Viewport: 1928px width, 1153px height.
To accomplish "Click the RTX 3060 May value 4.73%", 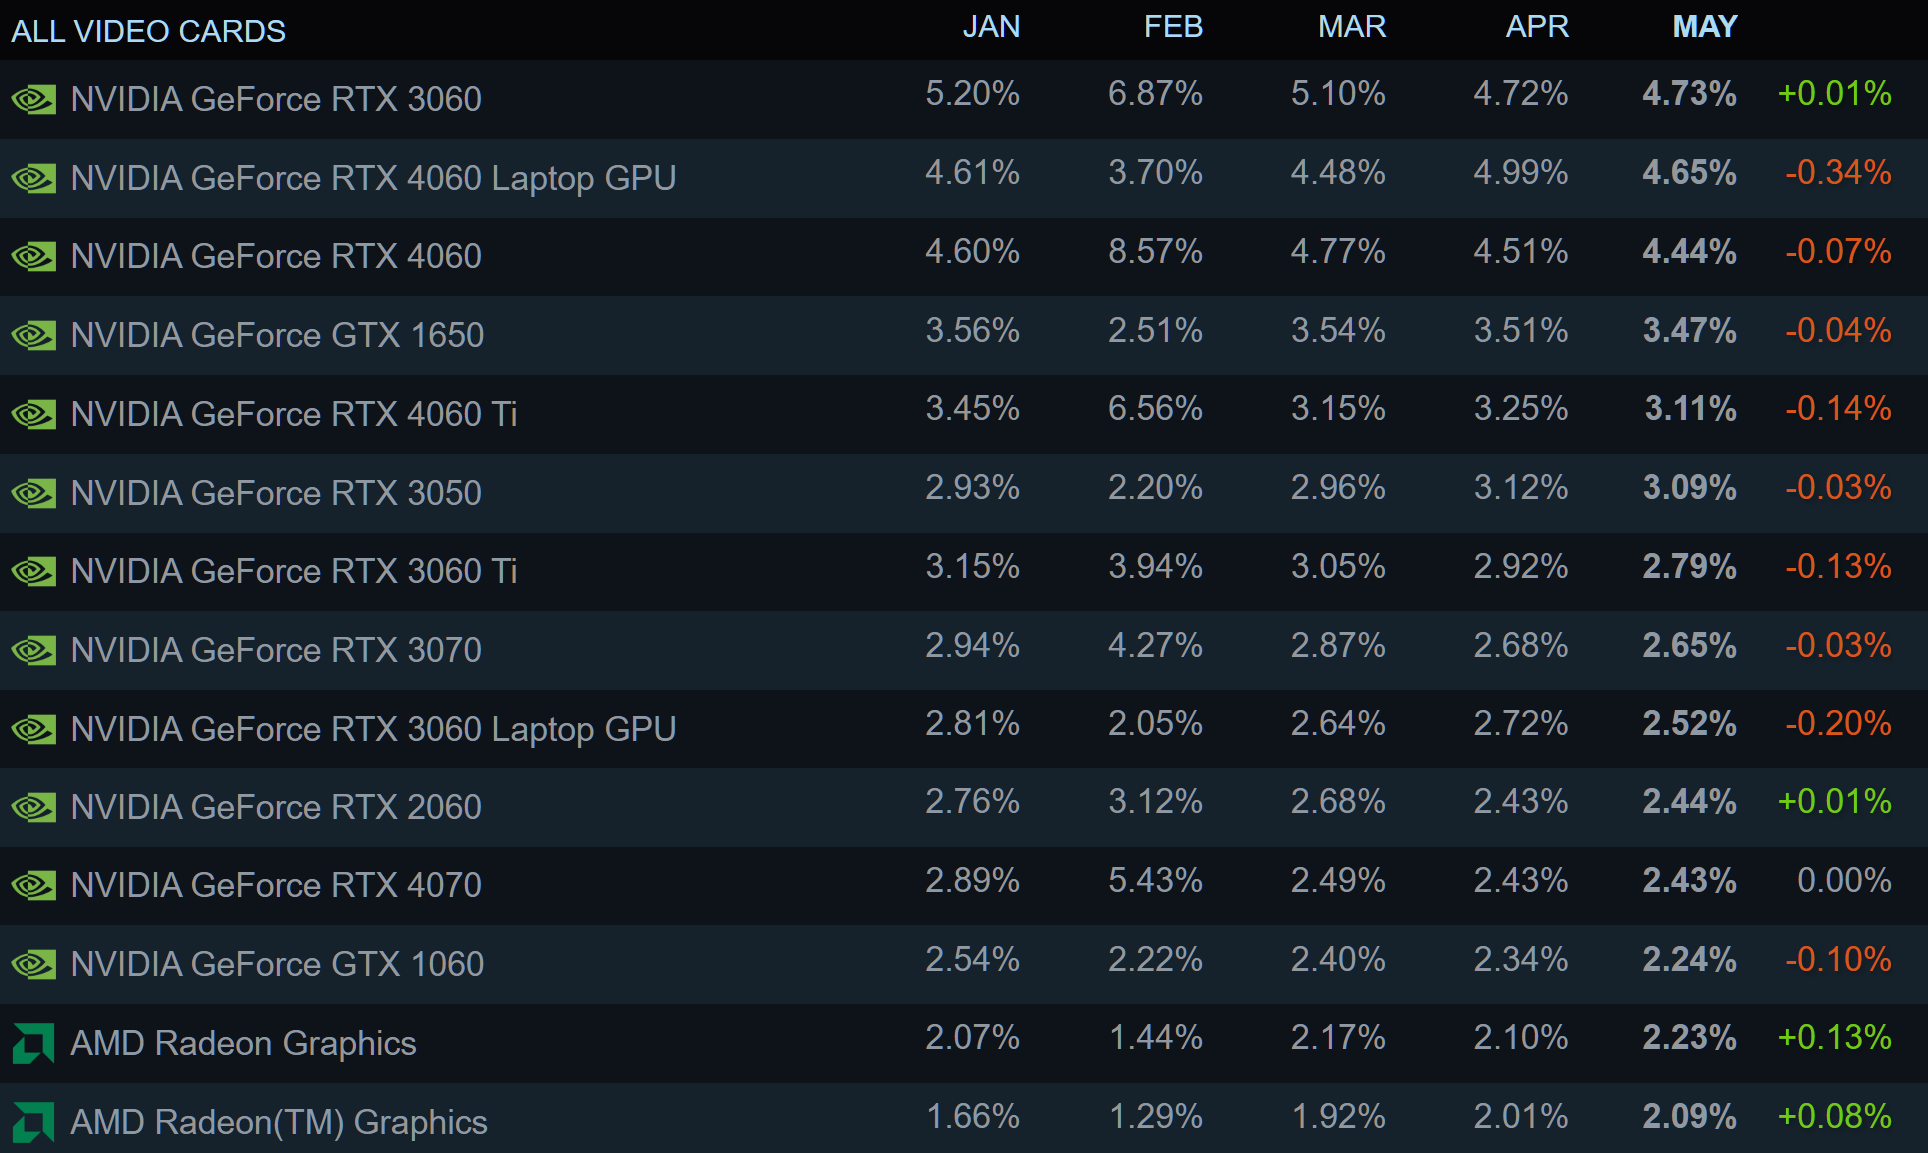I will [x=1689, y=94].
